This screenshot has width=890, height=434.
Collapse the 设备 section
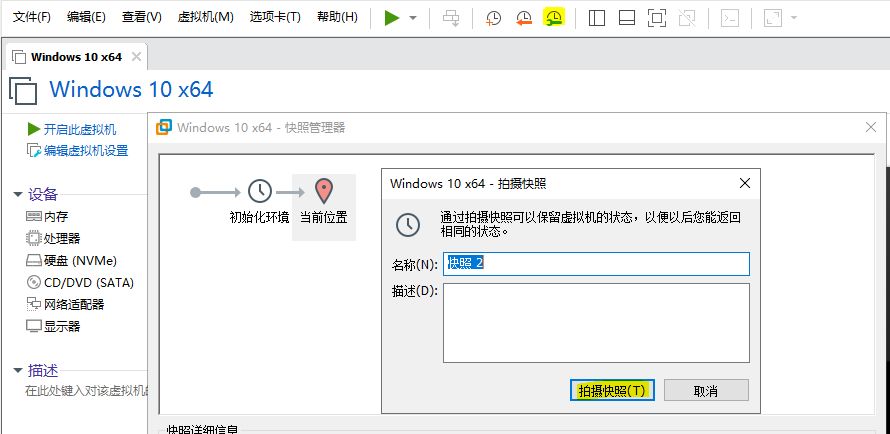click(x=18, y=194)
